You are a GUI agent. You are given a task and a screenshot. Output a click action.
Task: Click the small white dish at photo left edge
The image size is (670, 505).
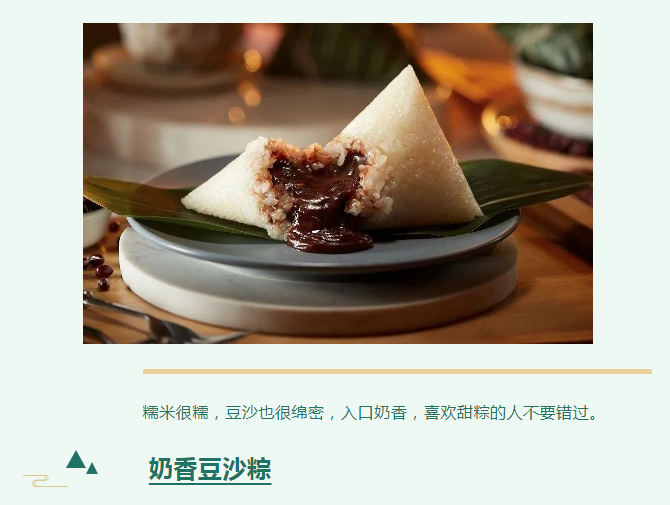[x=96, y=224]
